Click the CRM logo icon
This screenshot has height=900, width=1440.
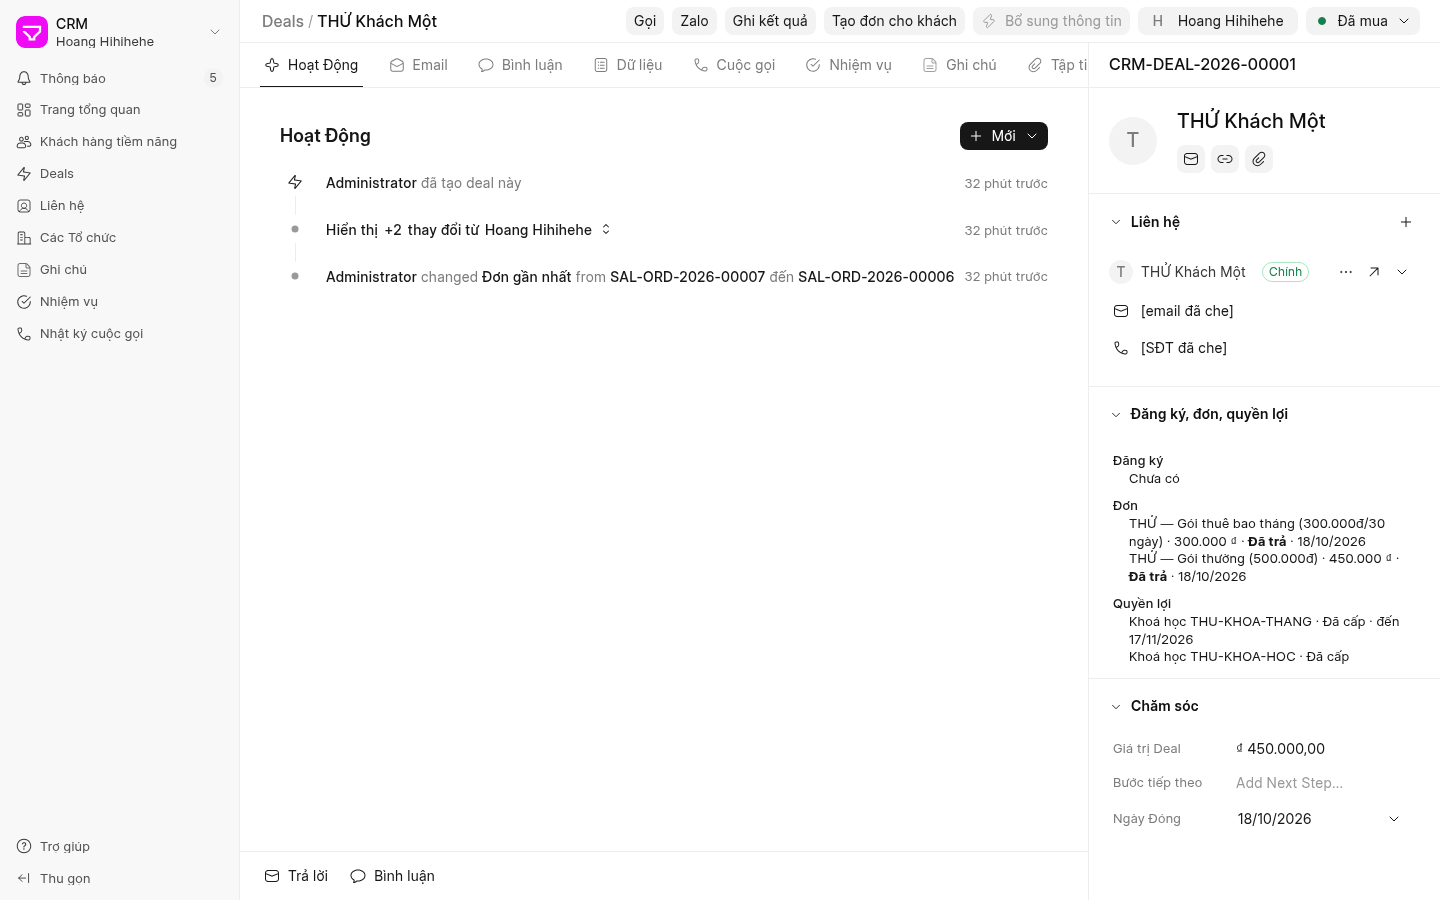coord(32,32)
